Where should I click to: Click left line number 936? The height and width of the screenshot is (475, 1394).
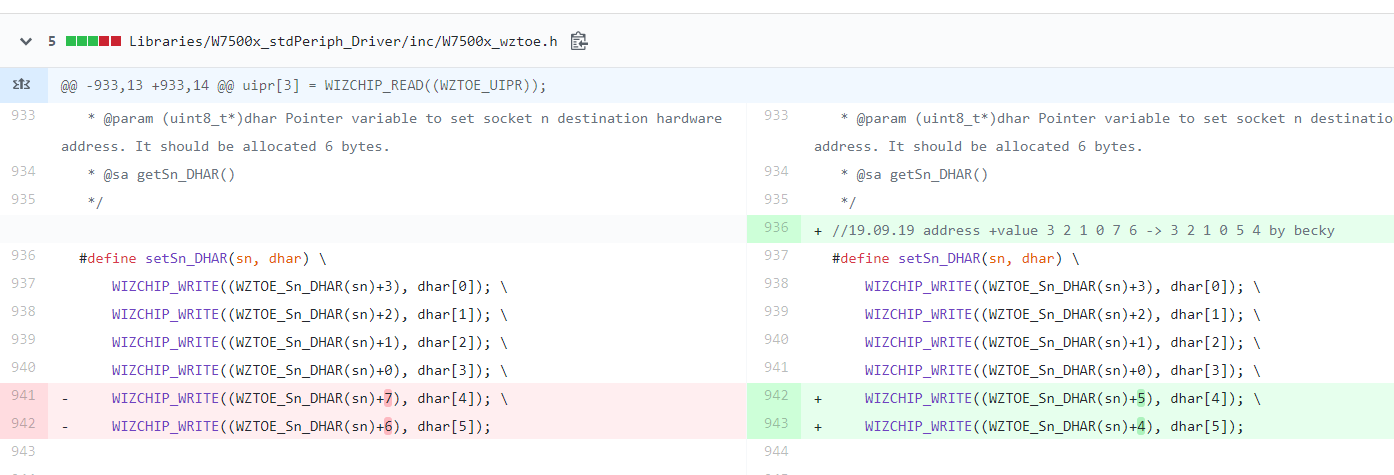coord(22,256)
